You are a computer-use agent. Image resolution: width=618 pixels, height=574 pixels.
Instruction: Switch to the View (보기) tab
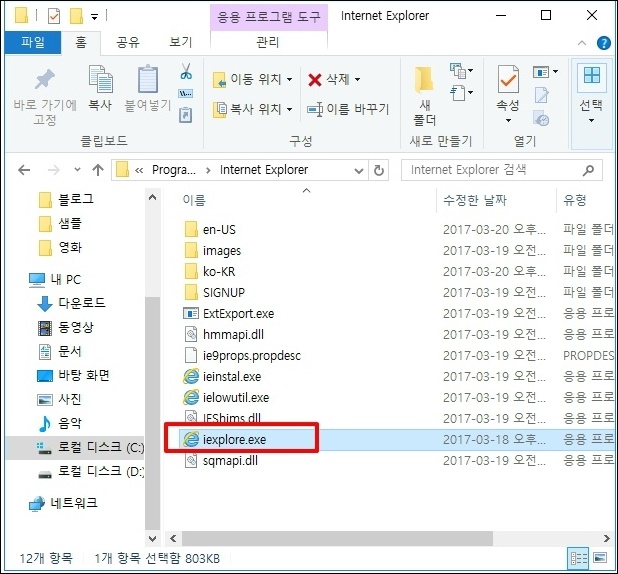click(181, 42)
